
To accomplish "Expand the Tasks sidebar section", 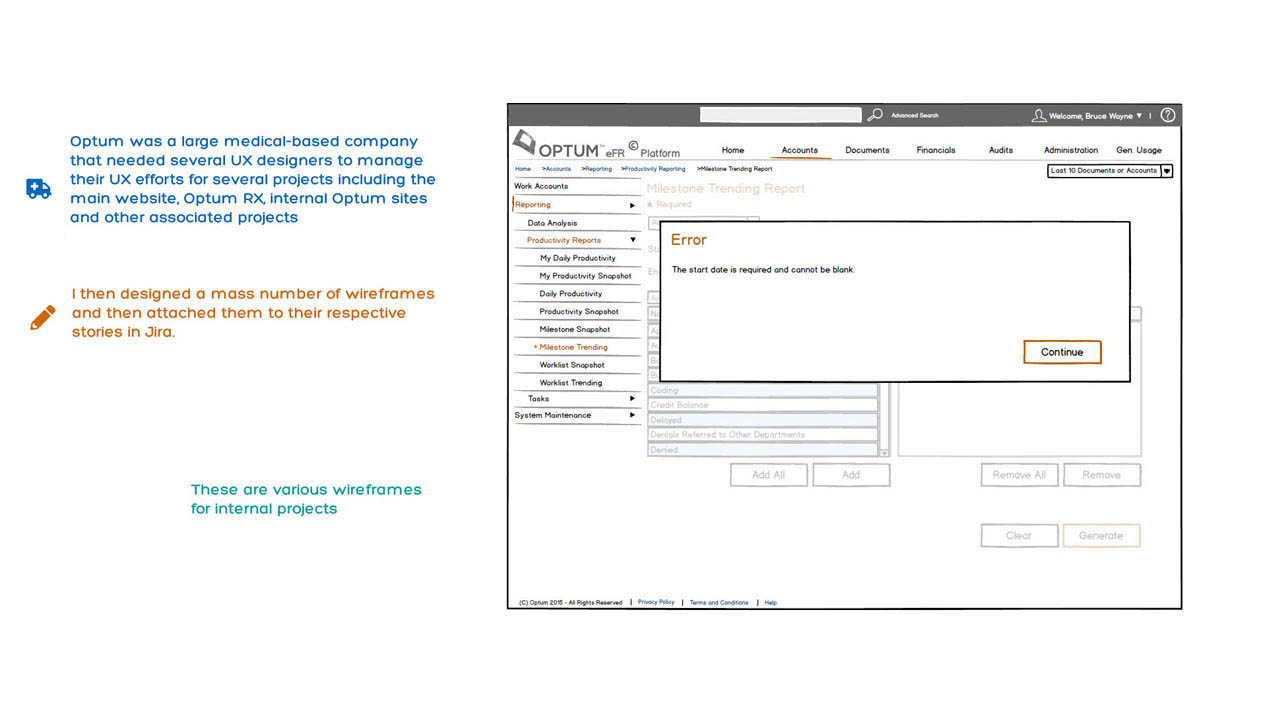I will coord(632,398).
